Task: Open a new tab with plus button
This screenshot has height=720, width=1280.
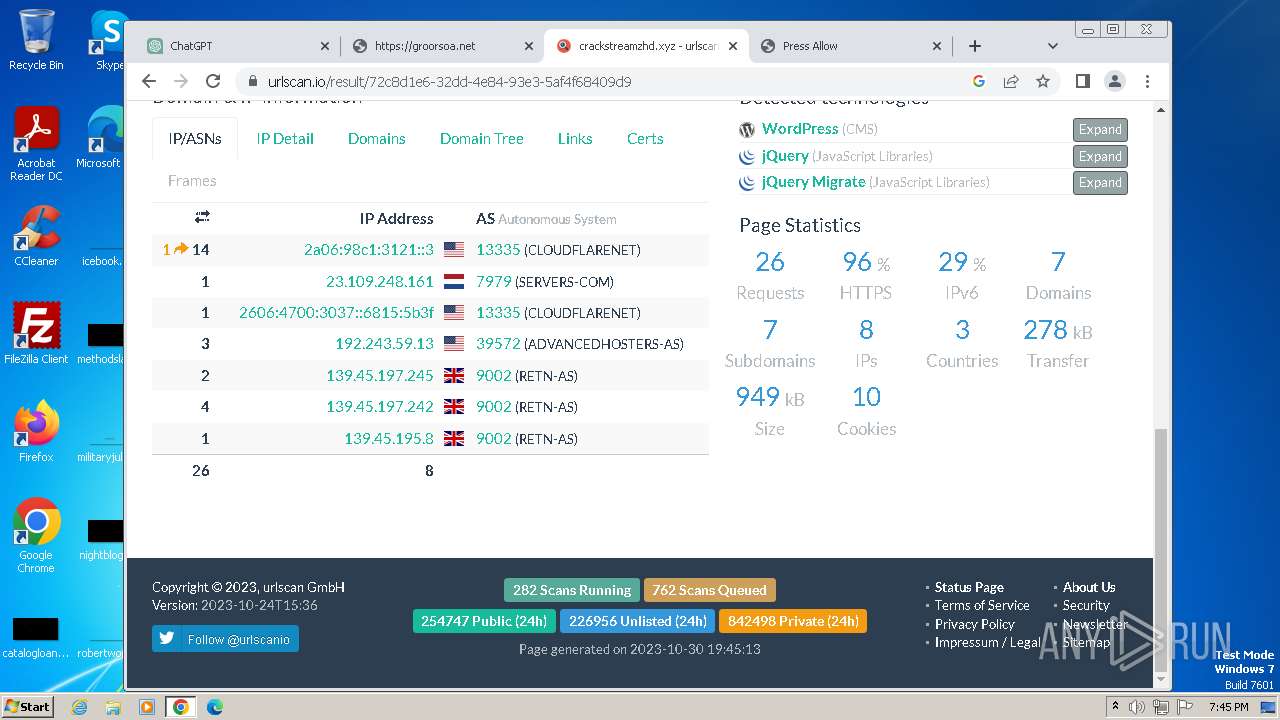Action: [975, 46]
